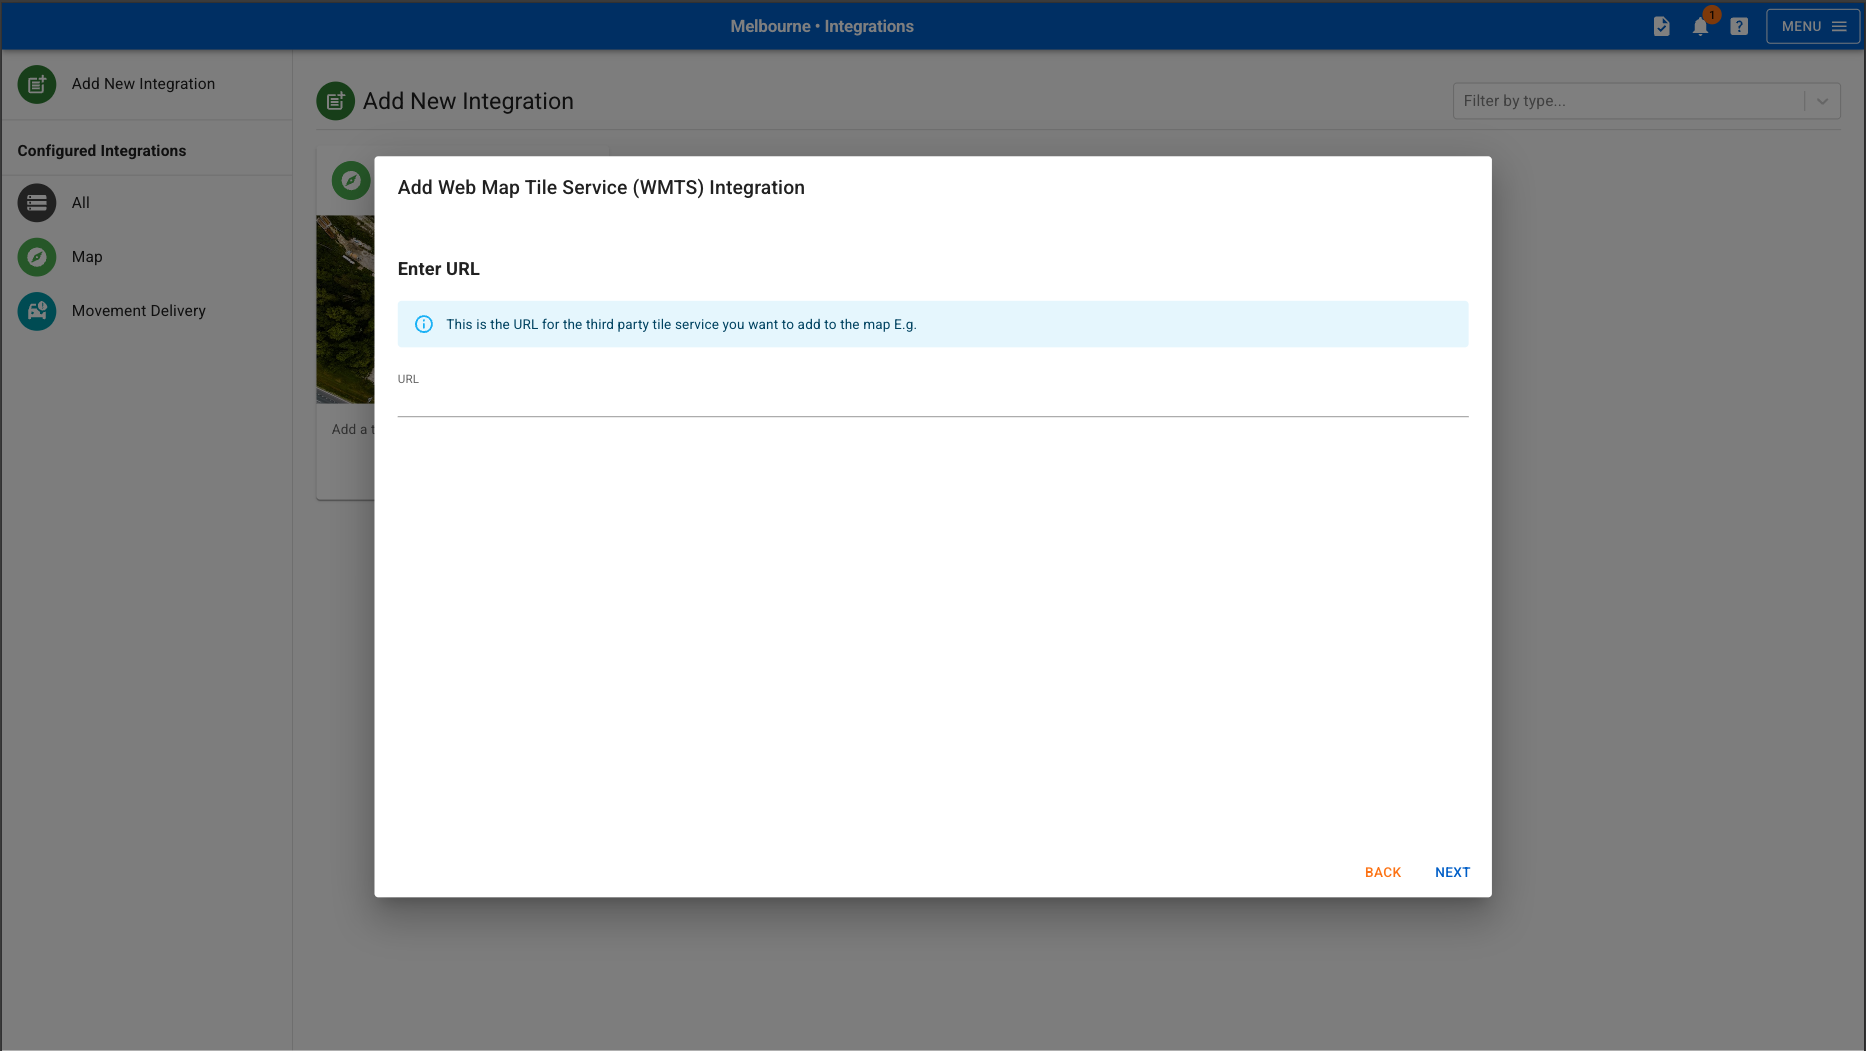Click the Map compass icon in sidebar
The width and height of the screenshot is (1866, 1051).
tap(37, 257)
